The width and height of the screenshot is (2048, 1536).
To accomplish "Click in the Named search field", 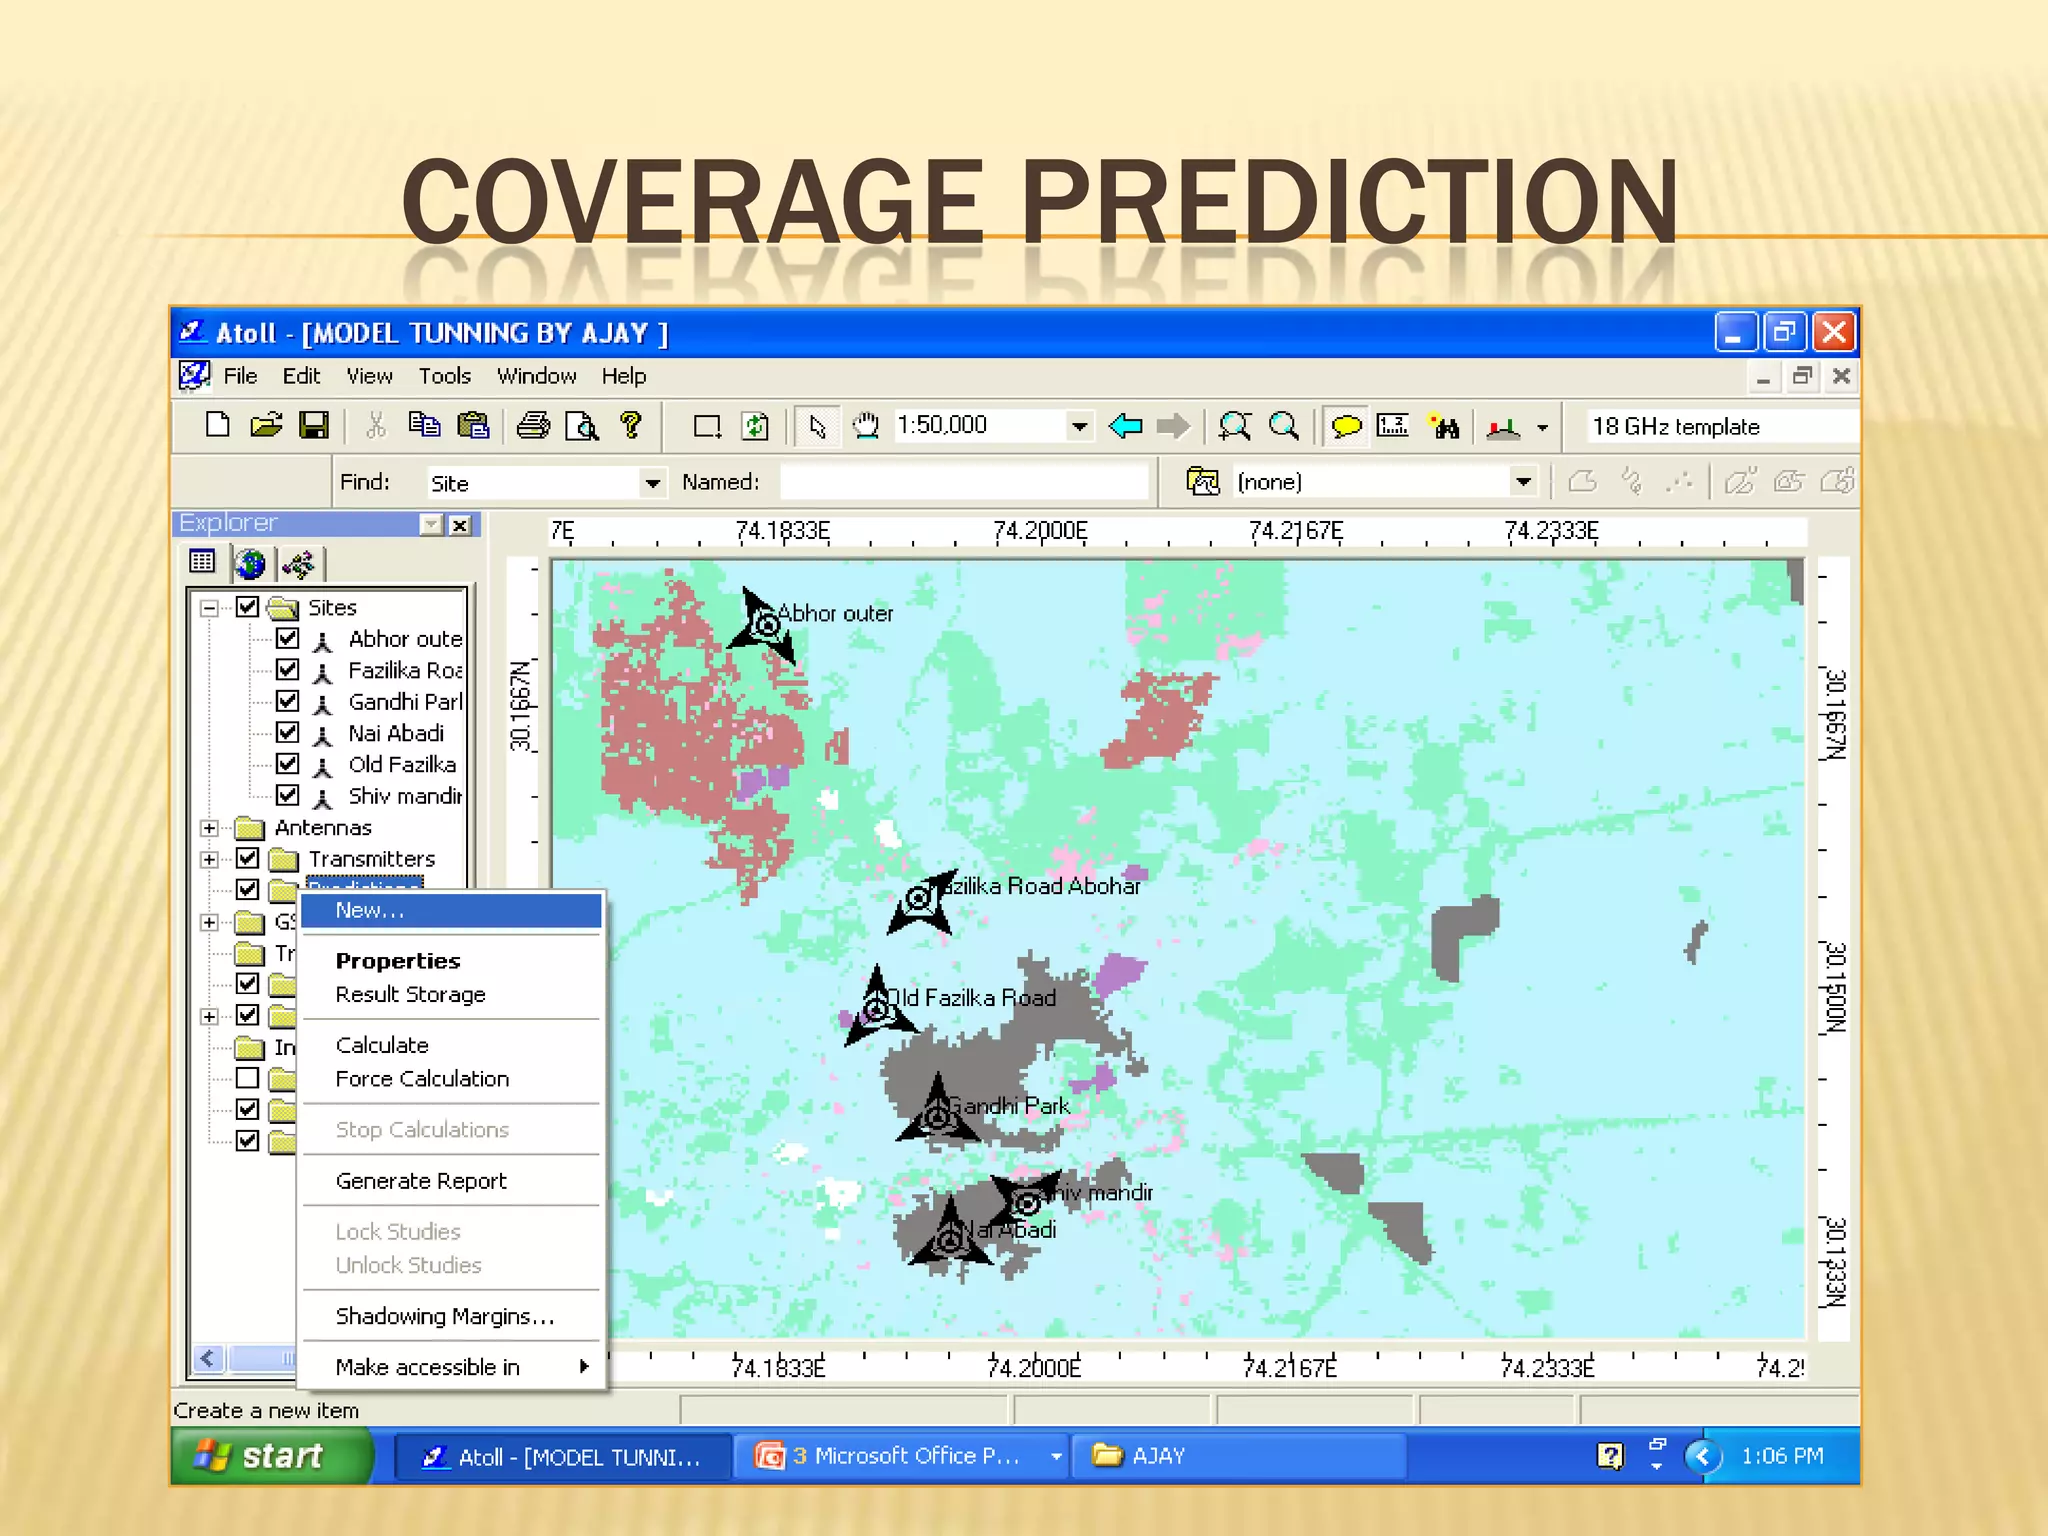I will coord(964,483).
